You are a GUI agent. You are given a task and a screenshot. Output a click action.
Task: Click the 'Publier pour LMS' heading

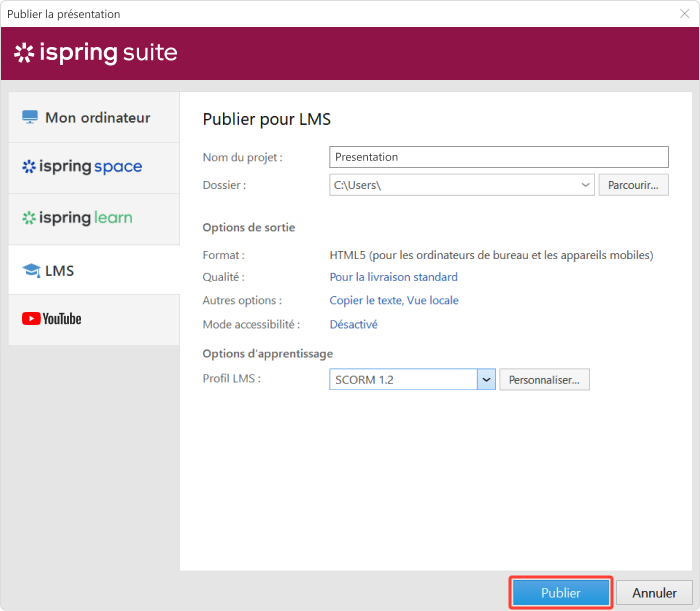tap(267, 119)
